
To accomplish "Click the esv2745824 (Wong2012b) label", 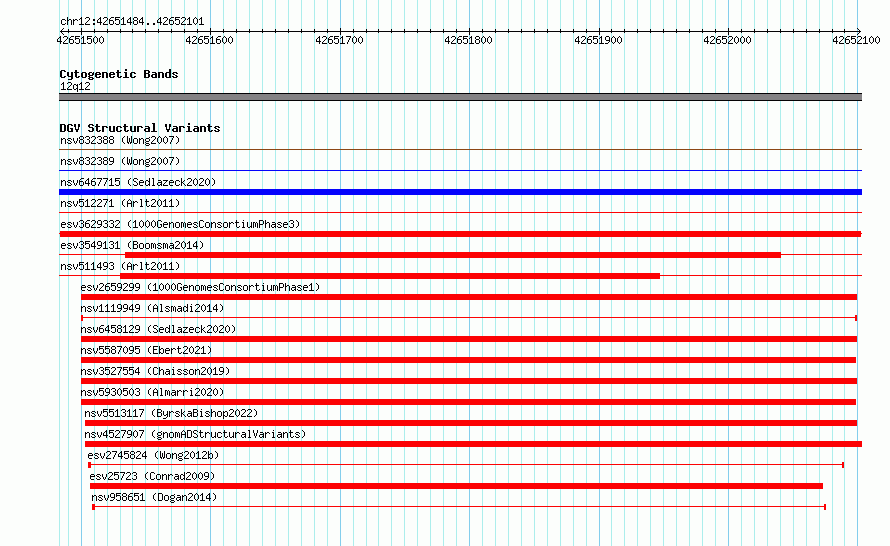I will [153, 455].
